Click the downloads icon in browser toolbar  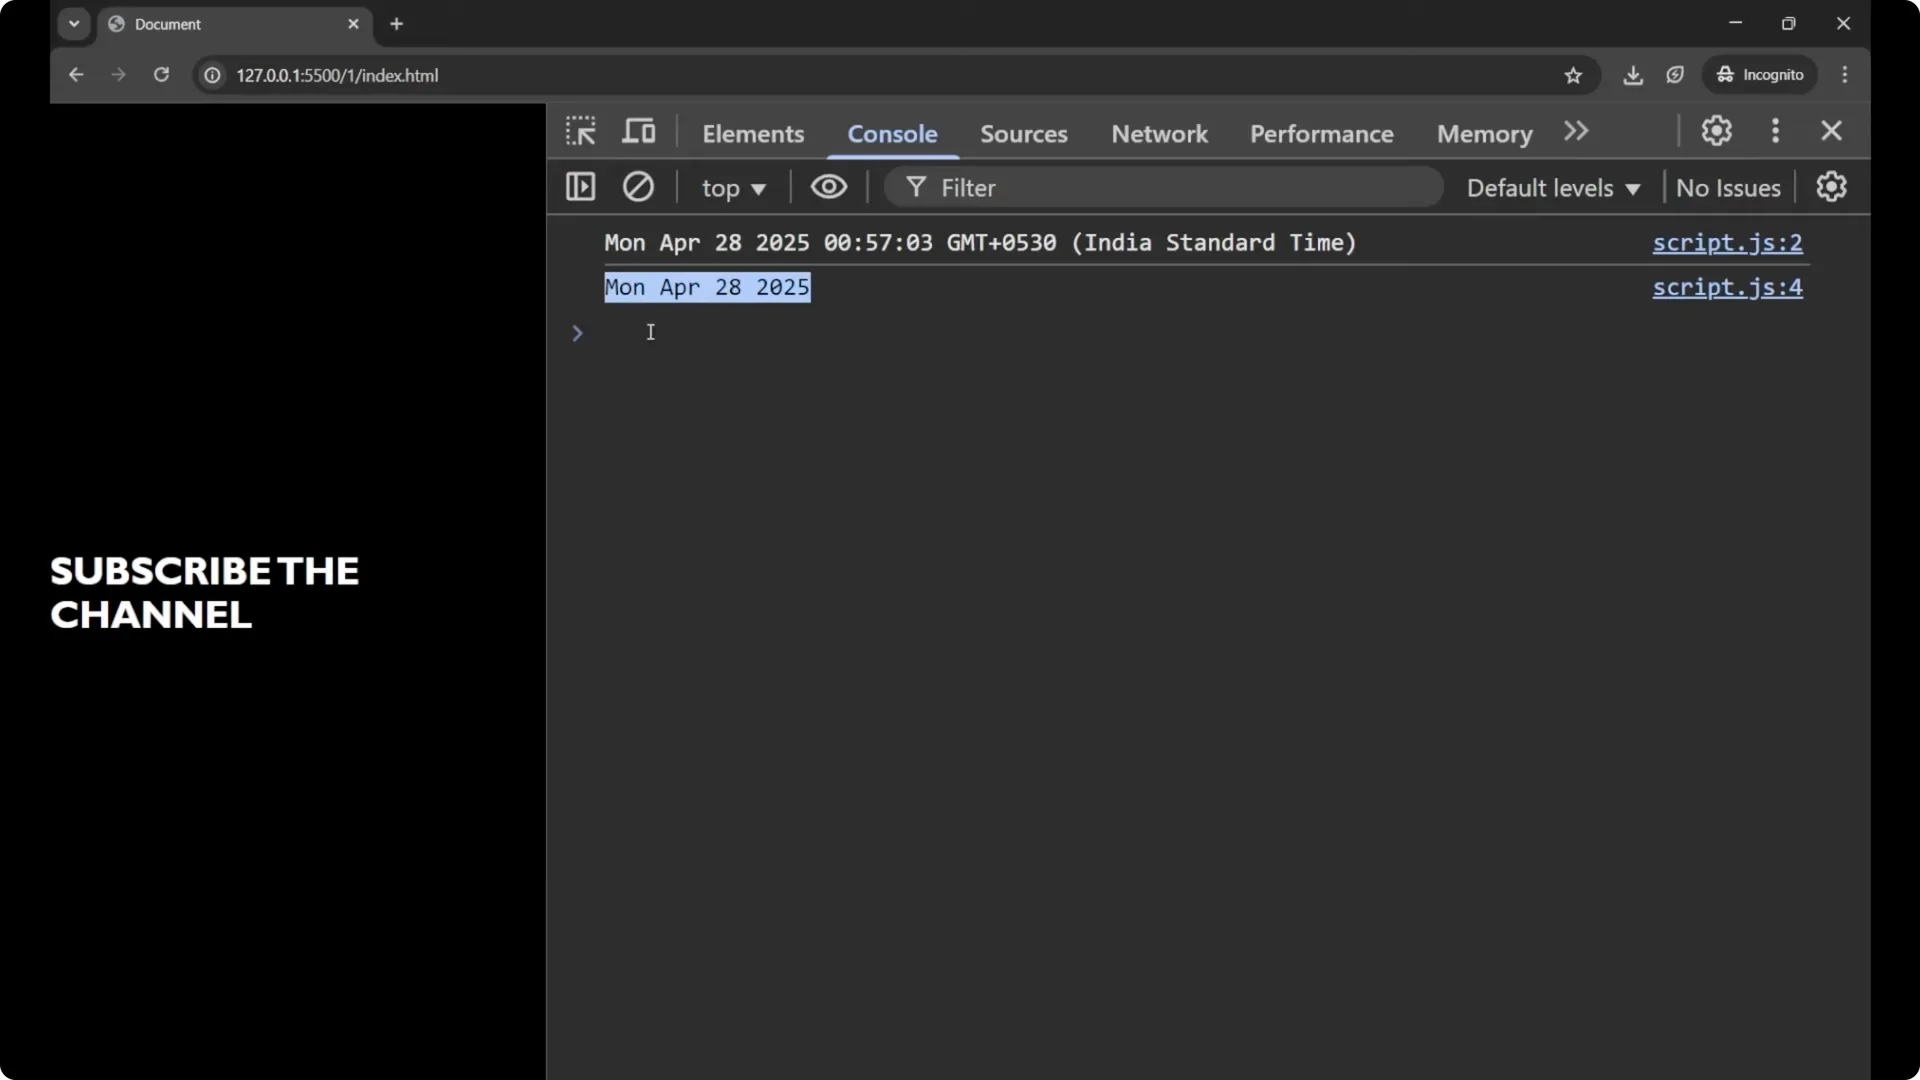point(1633,75)
